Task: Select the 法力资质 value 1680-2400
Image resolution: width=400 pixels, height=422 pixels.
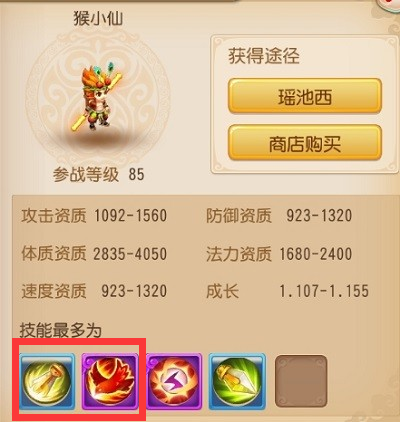Action: tap(315, 254)
